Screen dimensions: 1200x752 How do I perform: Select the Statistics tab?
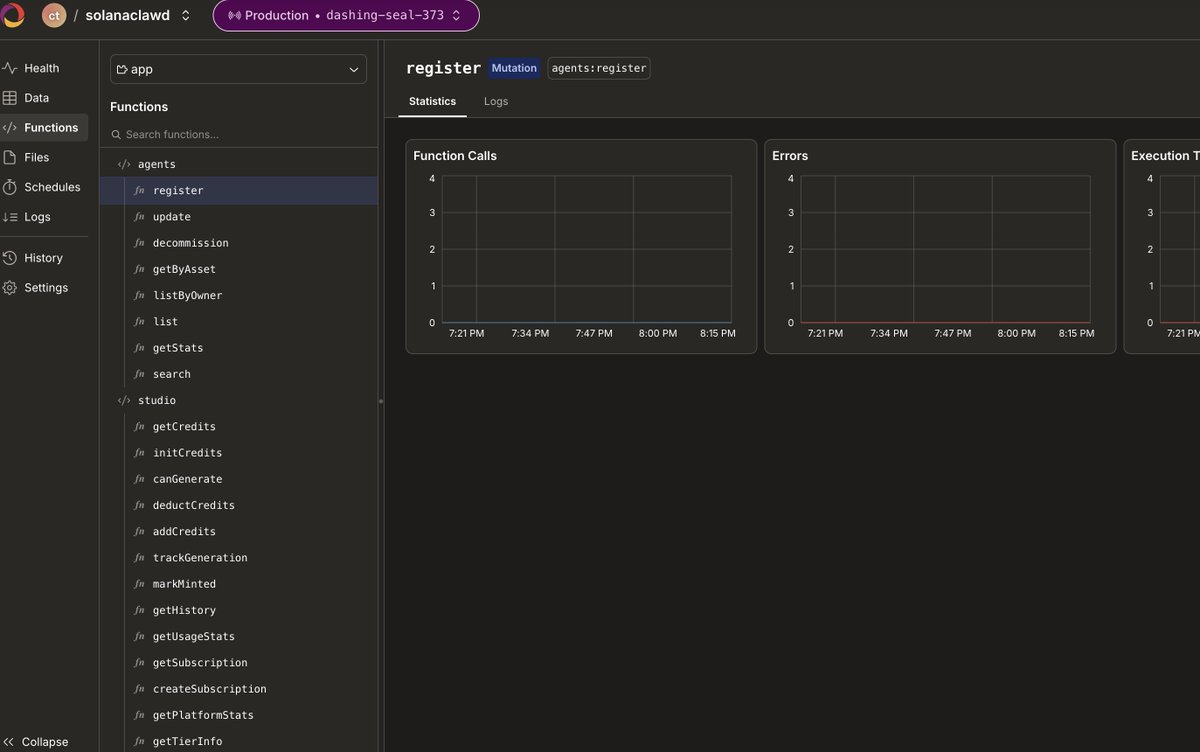point(432,101)
